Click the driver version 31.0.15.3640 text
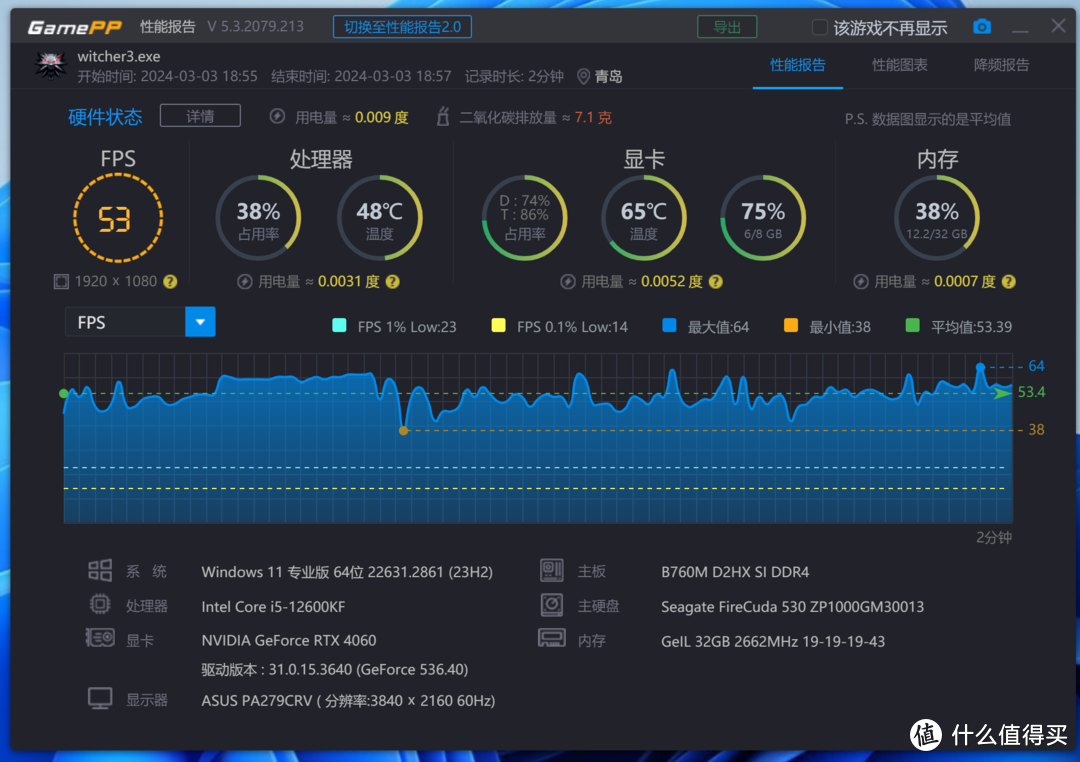 [335, 669]
